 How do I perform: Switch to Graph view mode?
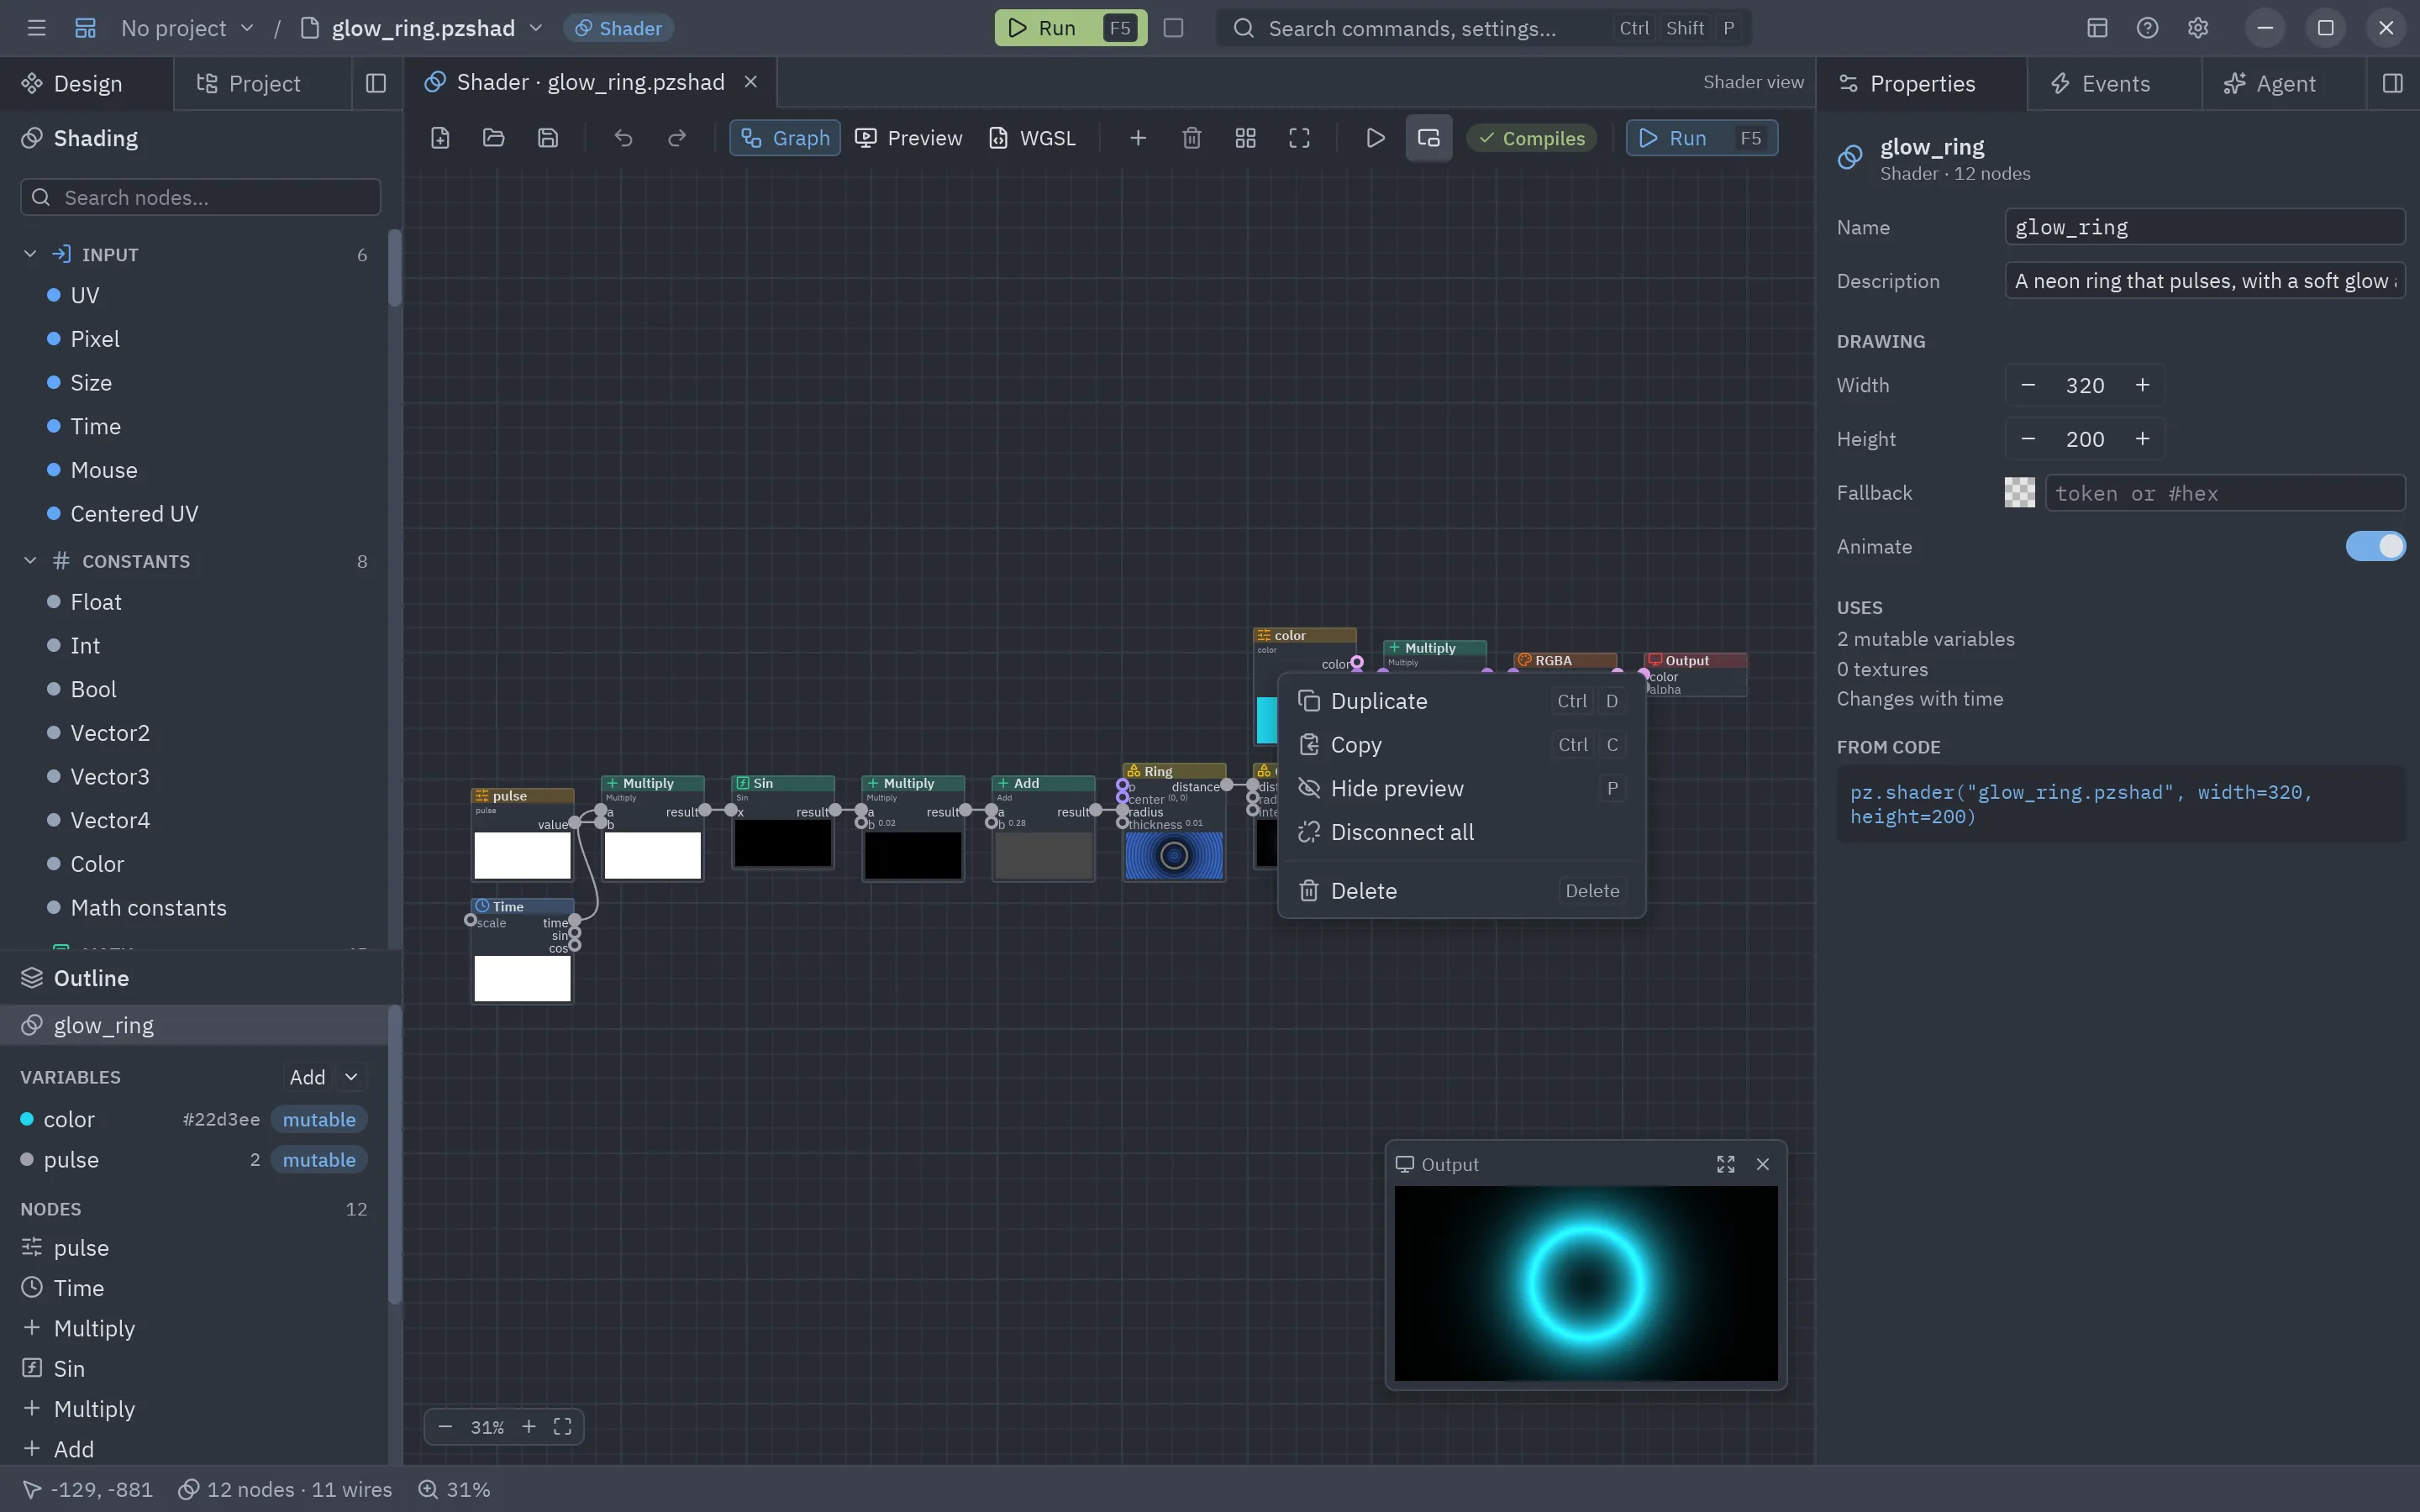[785, 138]
